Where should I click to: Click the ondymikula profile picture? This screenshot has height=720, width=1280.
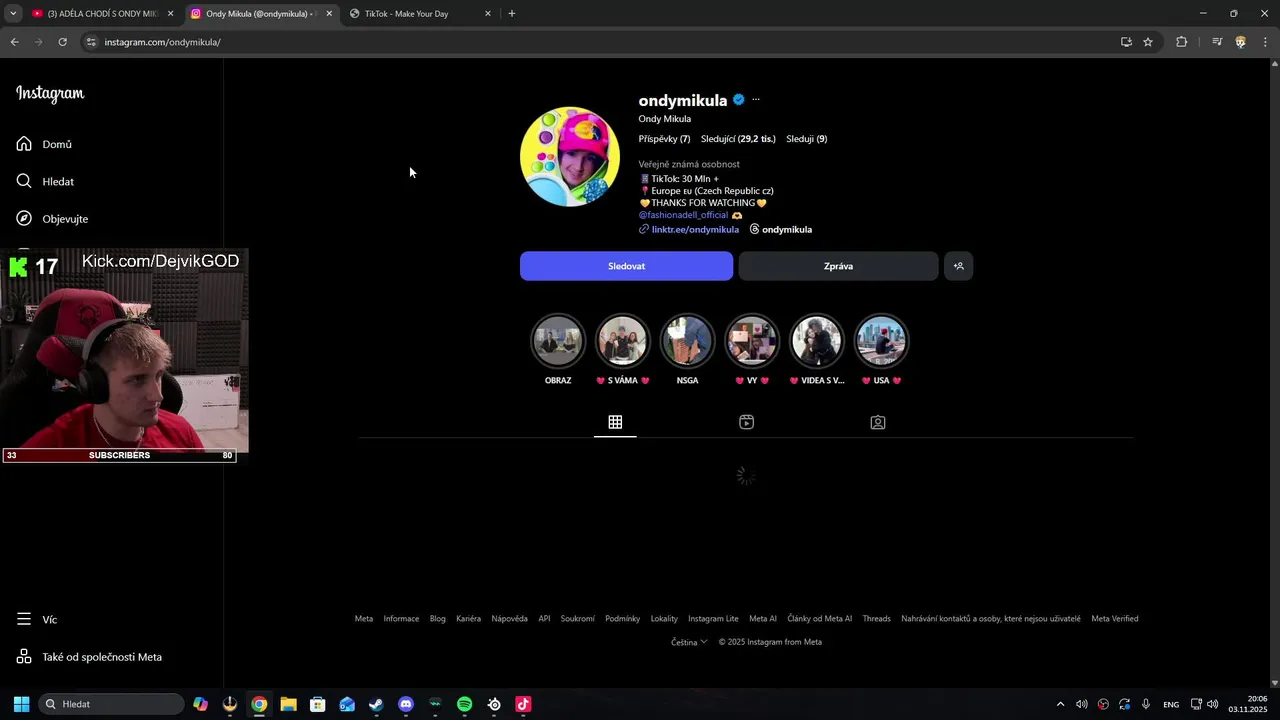click(x=570, y=157)
